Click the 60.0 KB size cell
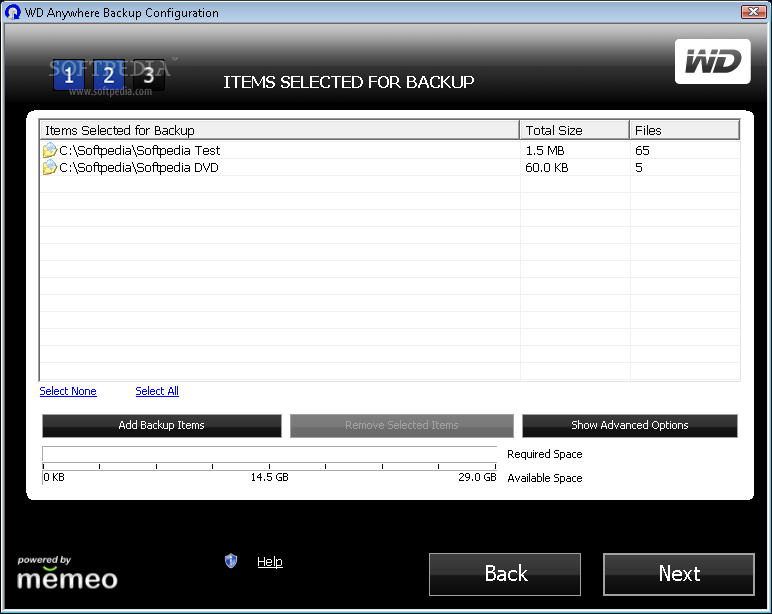Screen dimensions: 772x614 tap(547, 167)
